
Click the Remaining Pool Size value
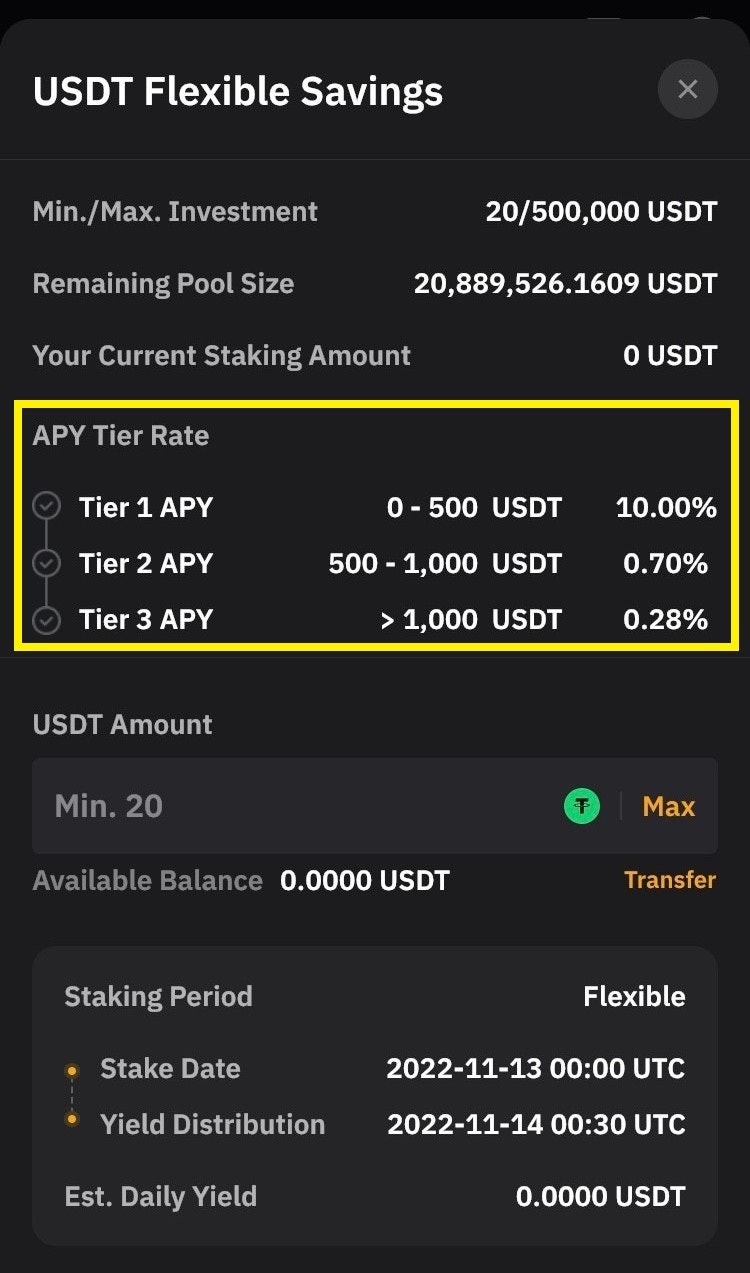pos(565,284)
